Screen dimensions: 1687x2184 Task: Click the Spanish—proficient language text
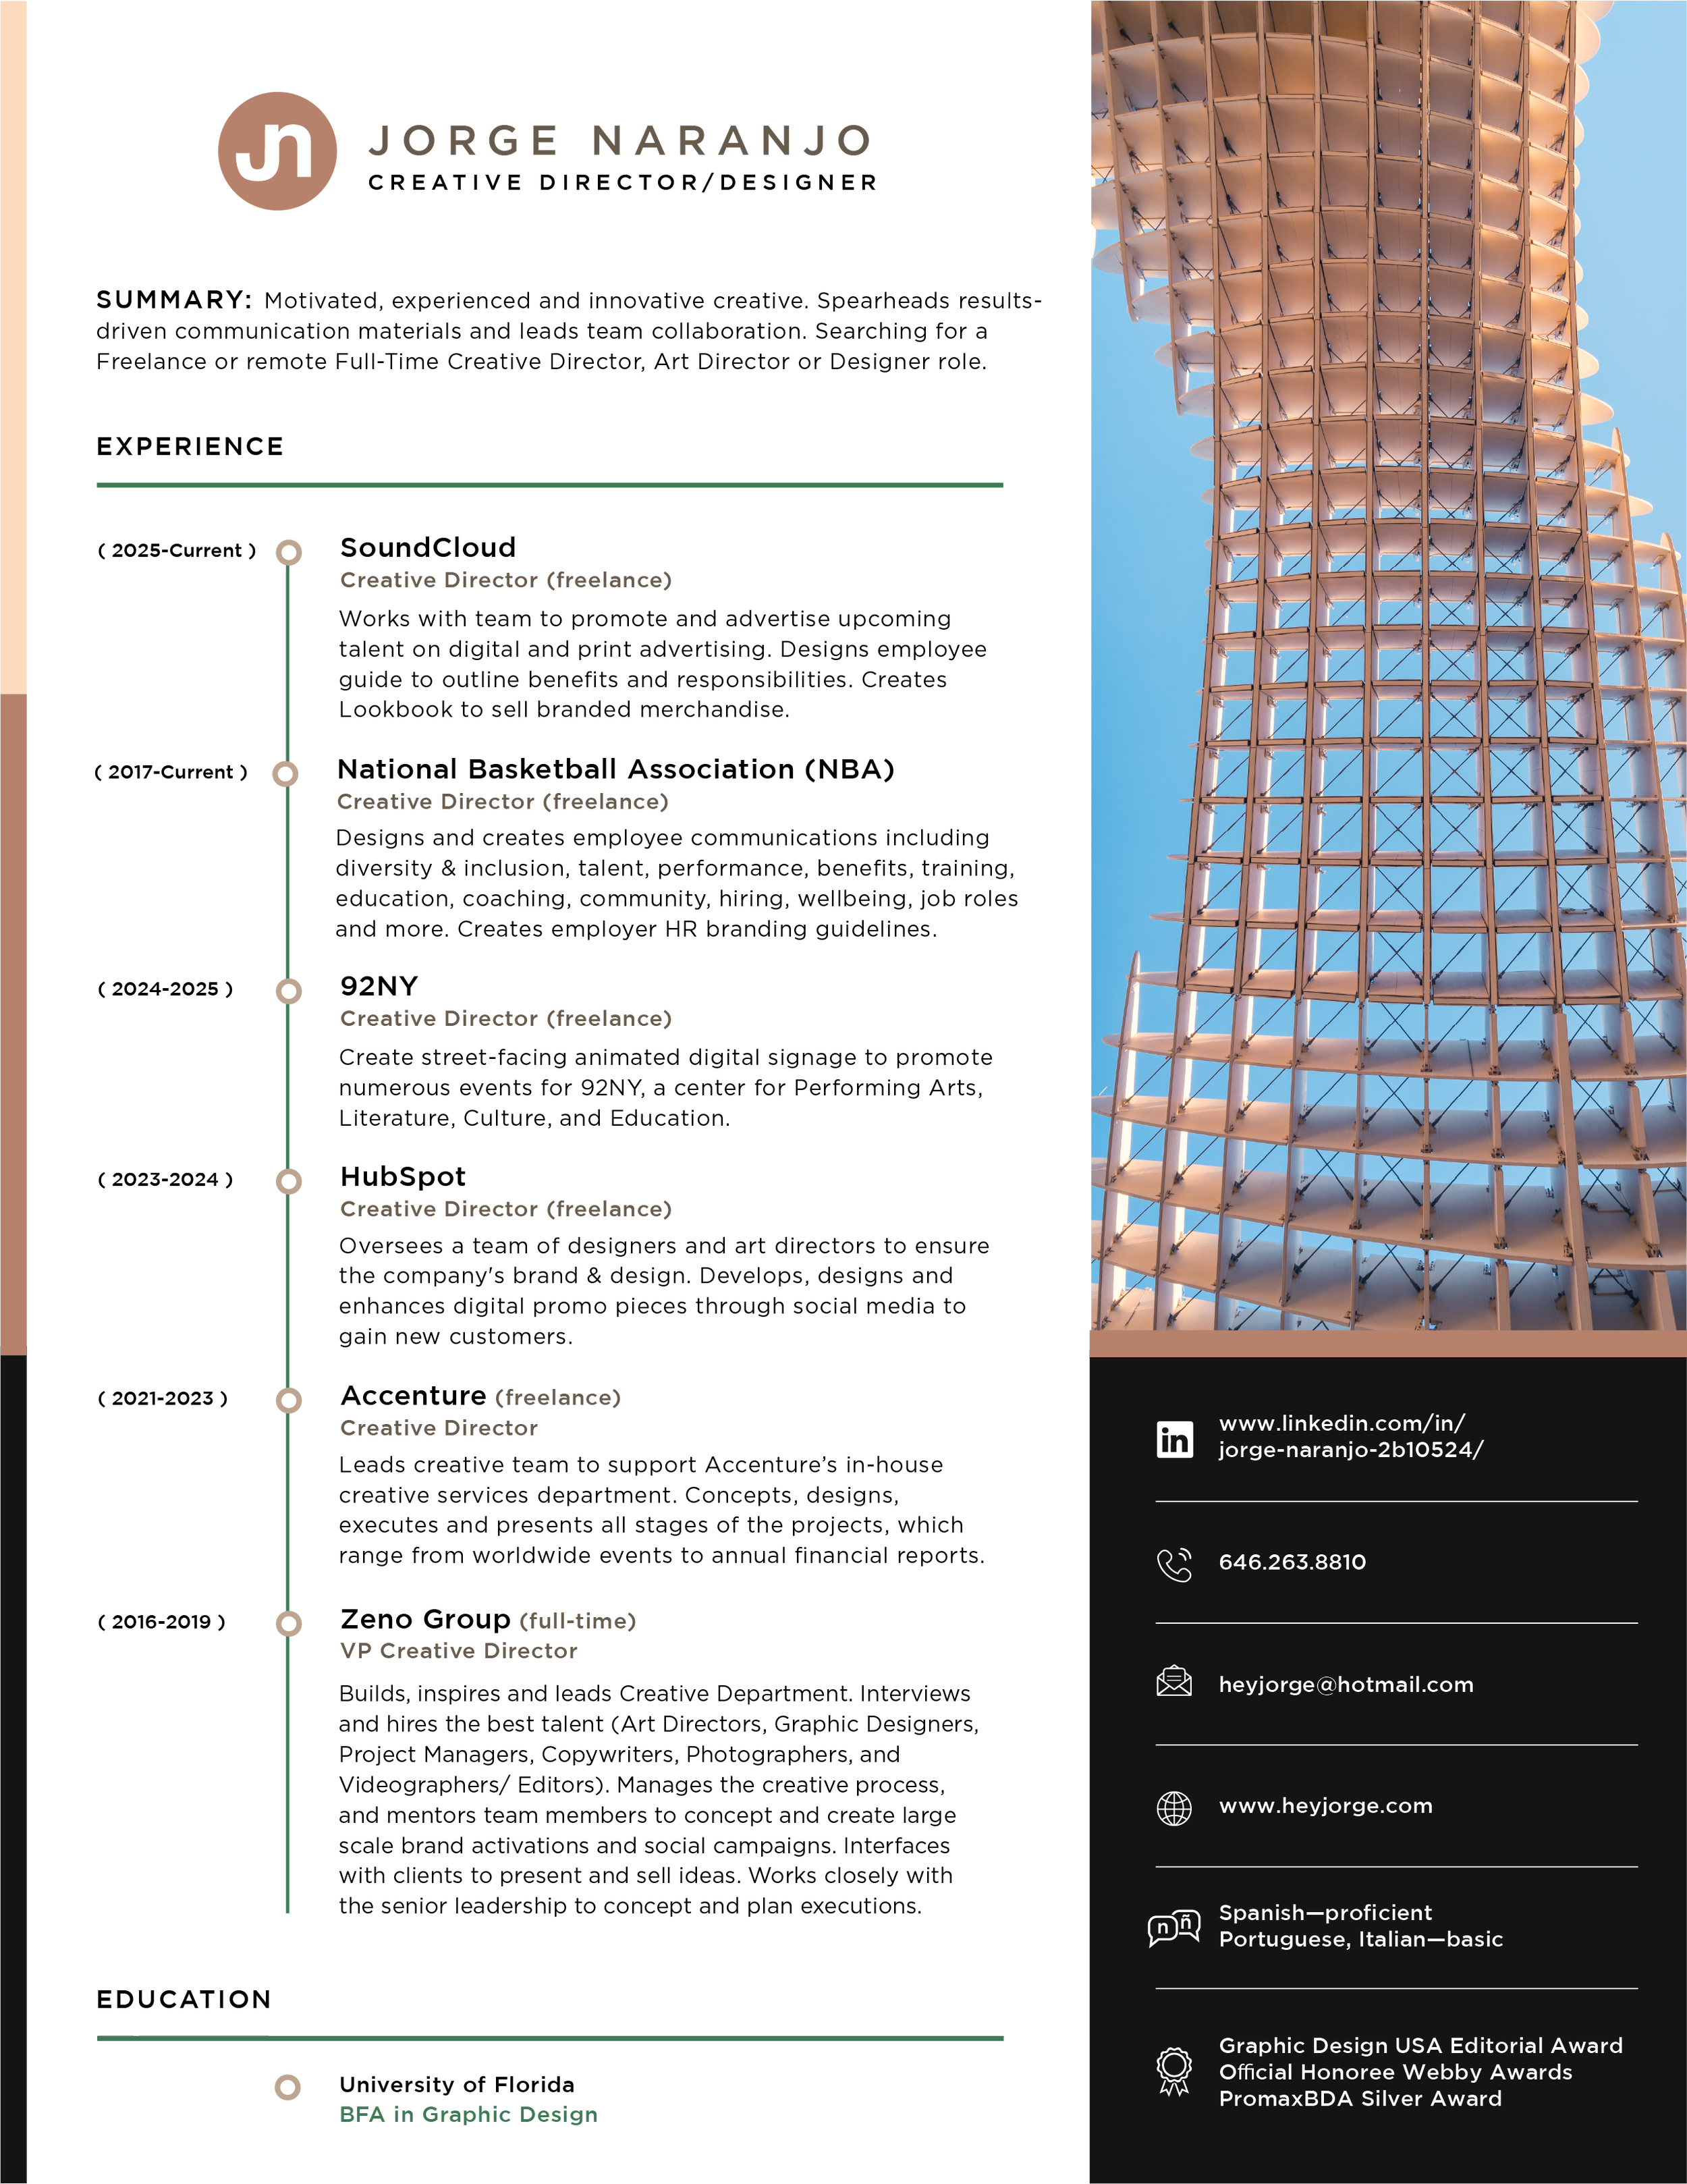tap(1325, 1912)
